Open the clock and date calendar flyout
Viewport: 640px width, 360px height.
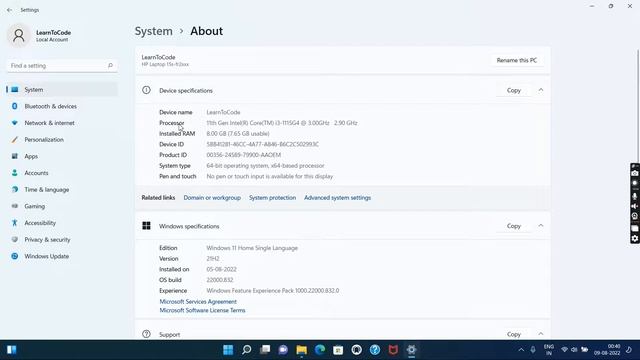[x=607, y=350]
